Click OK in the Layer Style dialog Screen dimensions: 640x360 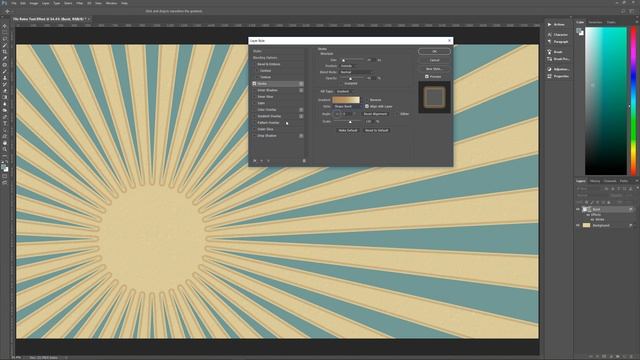(x=434, y=51)
